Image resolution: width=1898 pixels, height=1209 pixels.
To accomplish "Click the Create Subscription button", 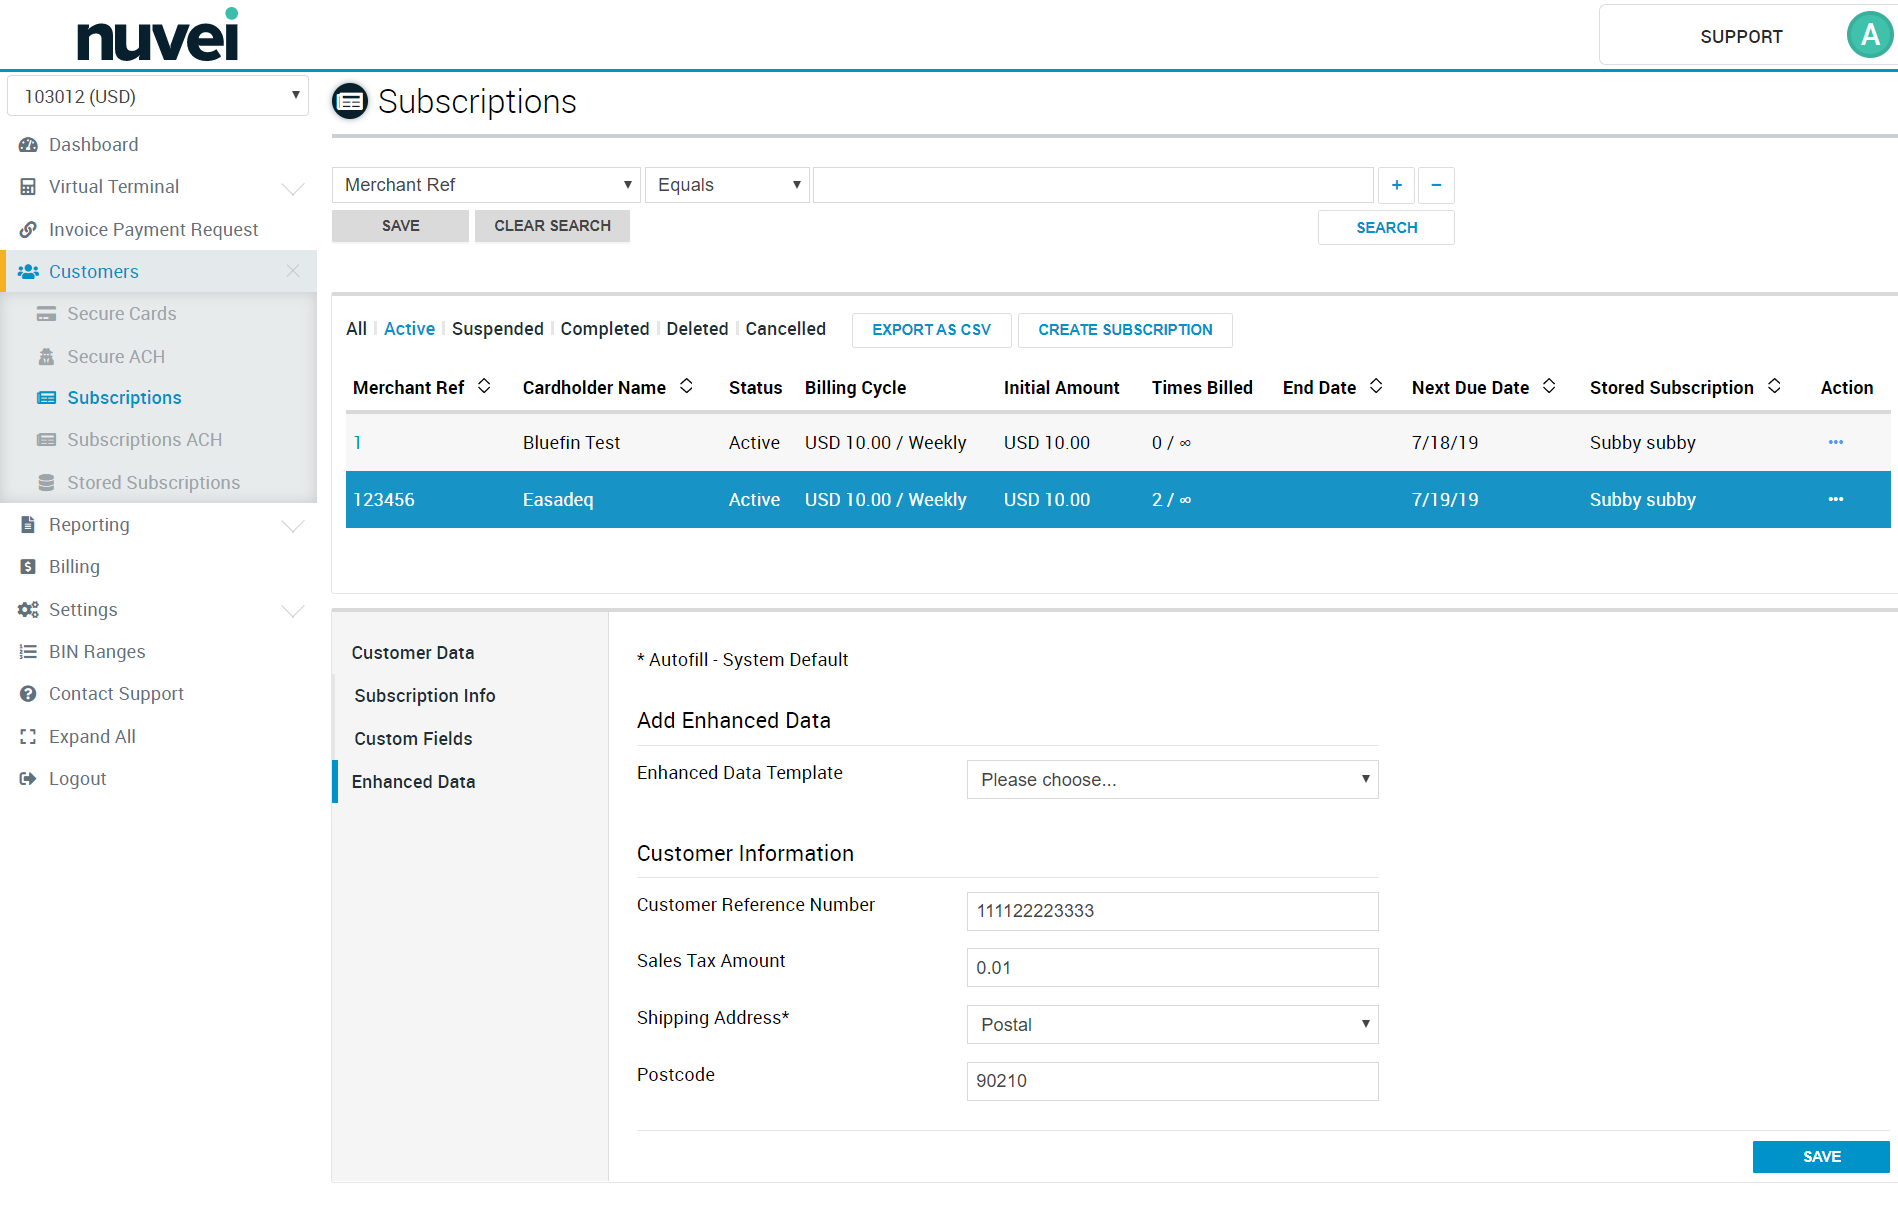I will click(1124, 330).
